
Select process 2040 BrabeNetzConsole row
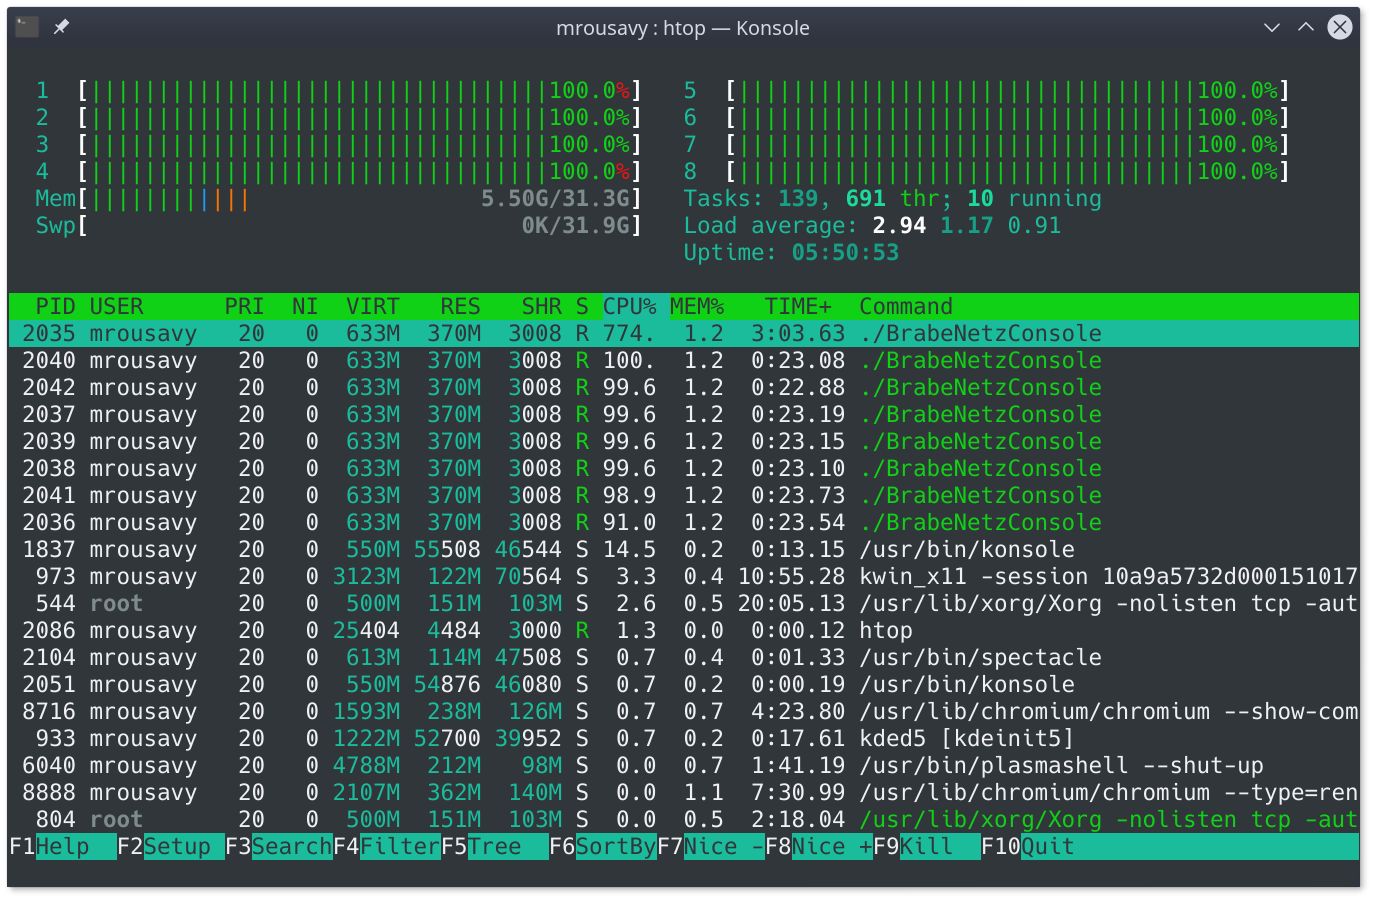[684, 361]
